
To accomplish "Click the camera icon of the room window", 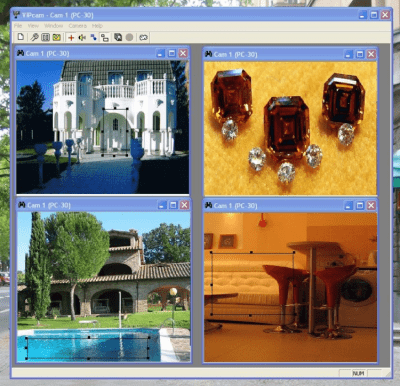I will point(209,205).
